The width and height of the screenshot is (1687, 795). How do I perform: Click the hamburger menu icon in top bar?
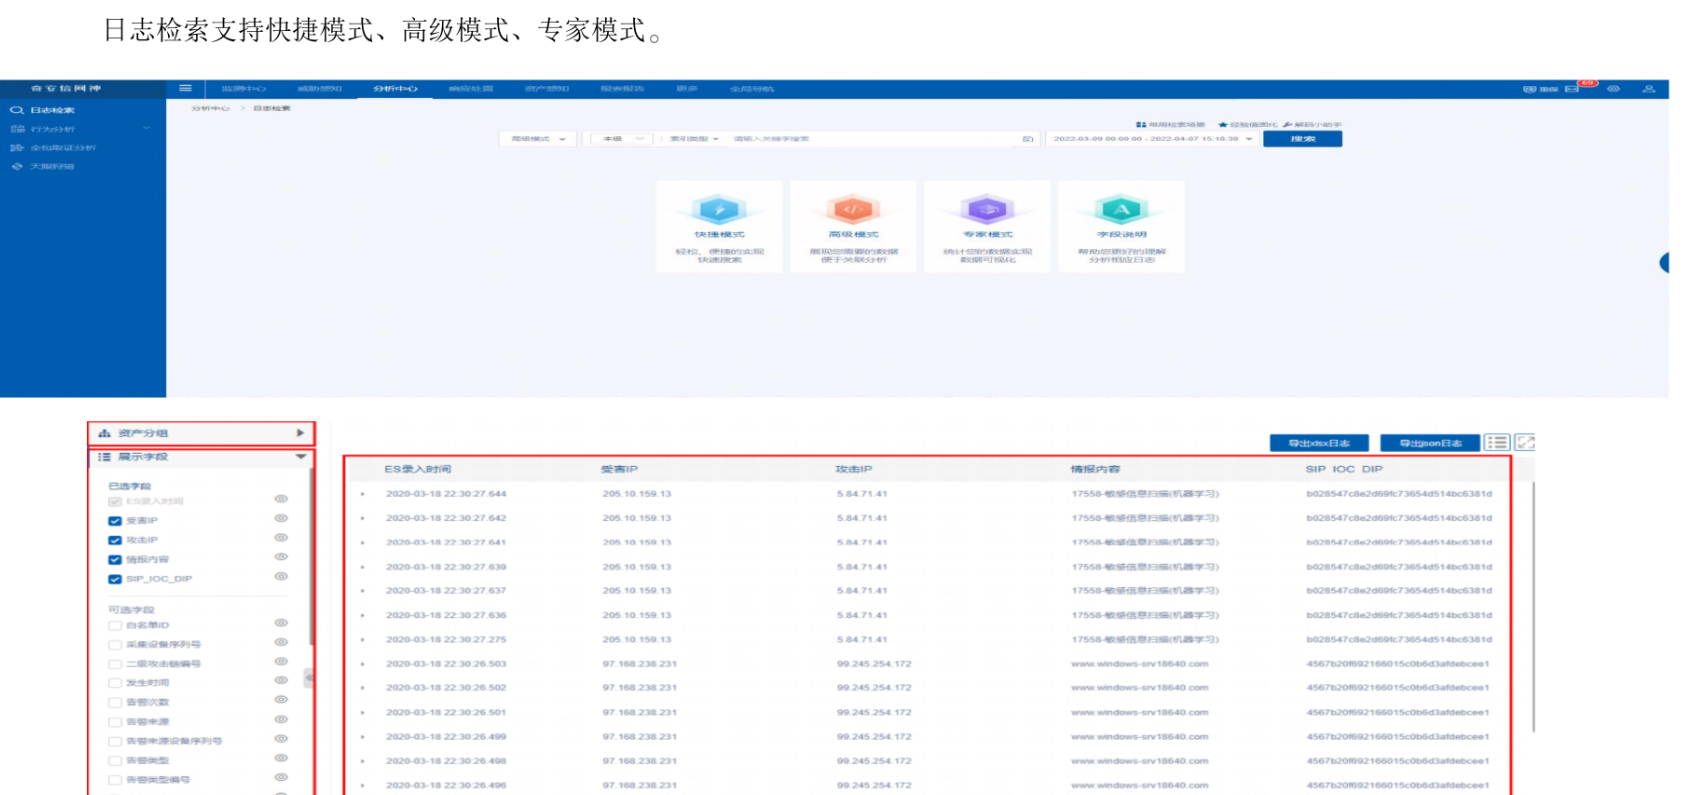pos(185,89)
